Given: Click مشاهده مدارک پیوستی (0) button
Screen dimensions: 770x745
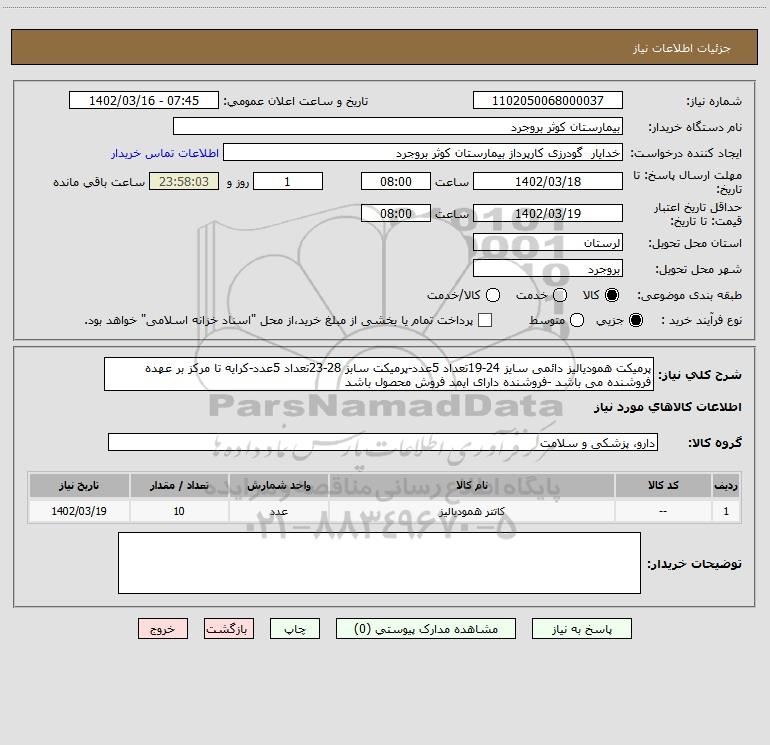Looking at the screenshot, I should pos(426,629).
